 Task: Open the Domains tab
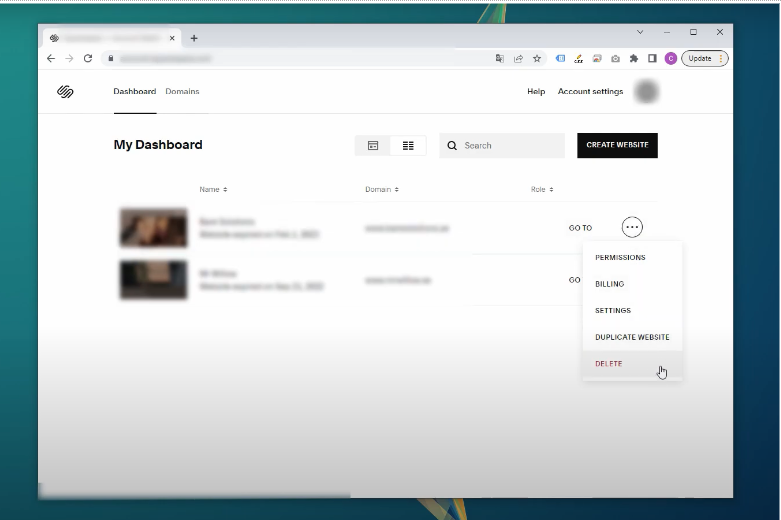click(x=182, y=92)
